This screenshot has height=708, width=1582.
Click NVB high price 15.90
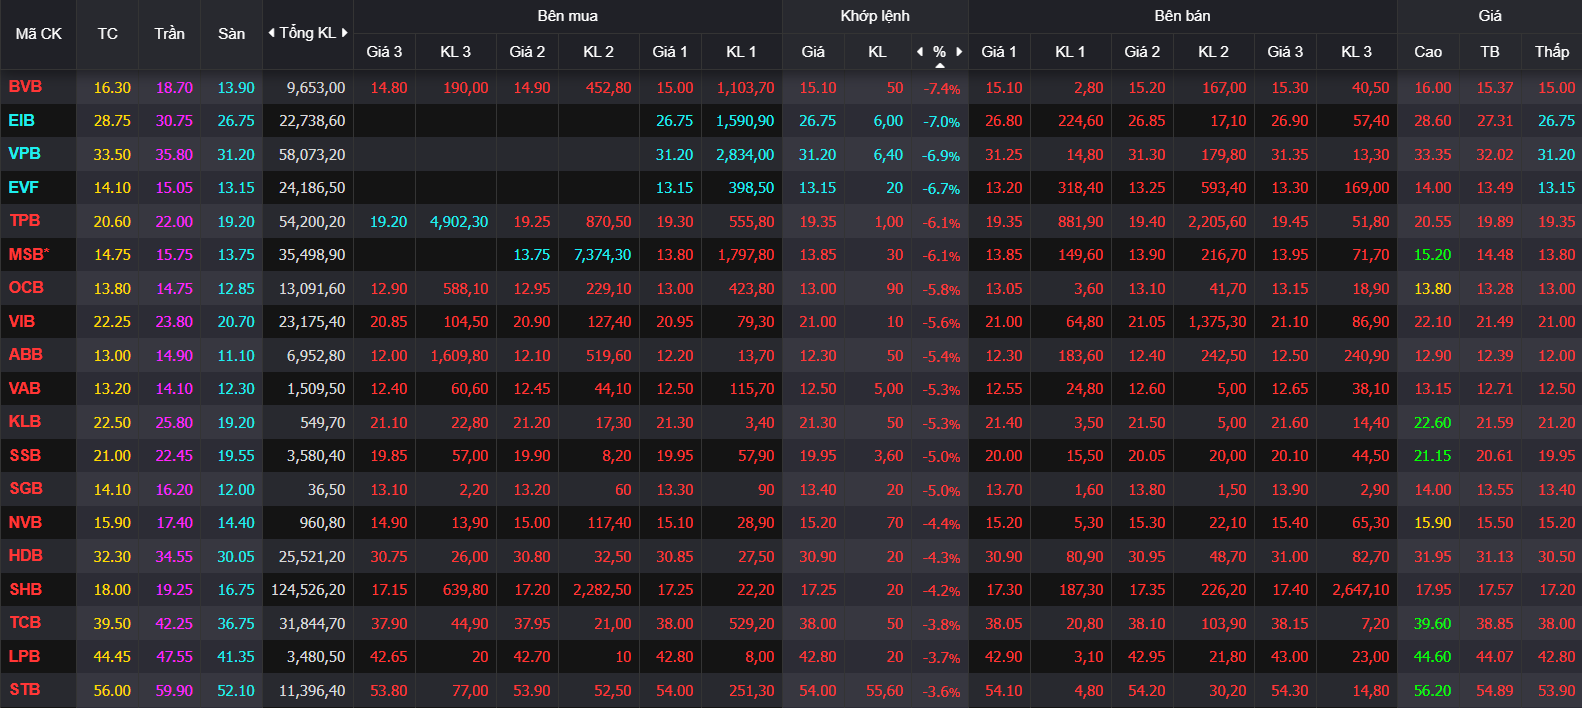pyautogui.click(x=1432, y=522)
